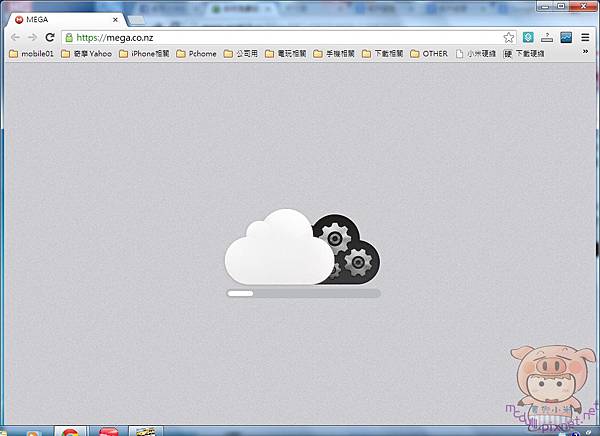Click the MEGA cloud loading logo

[x=302, y=247]
